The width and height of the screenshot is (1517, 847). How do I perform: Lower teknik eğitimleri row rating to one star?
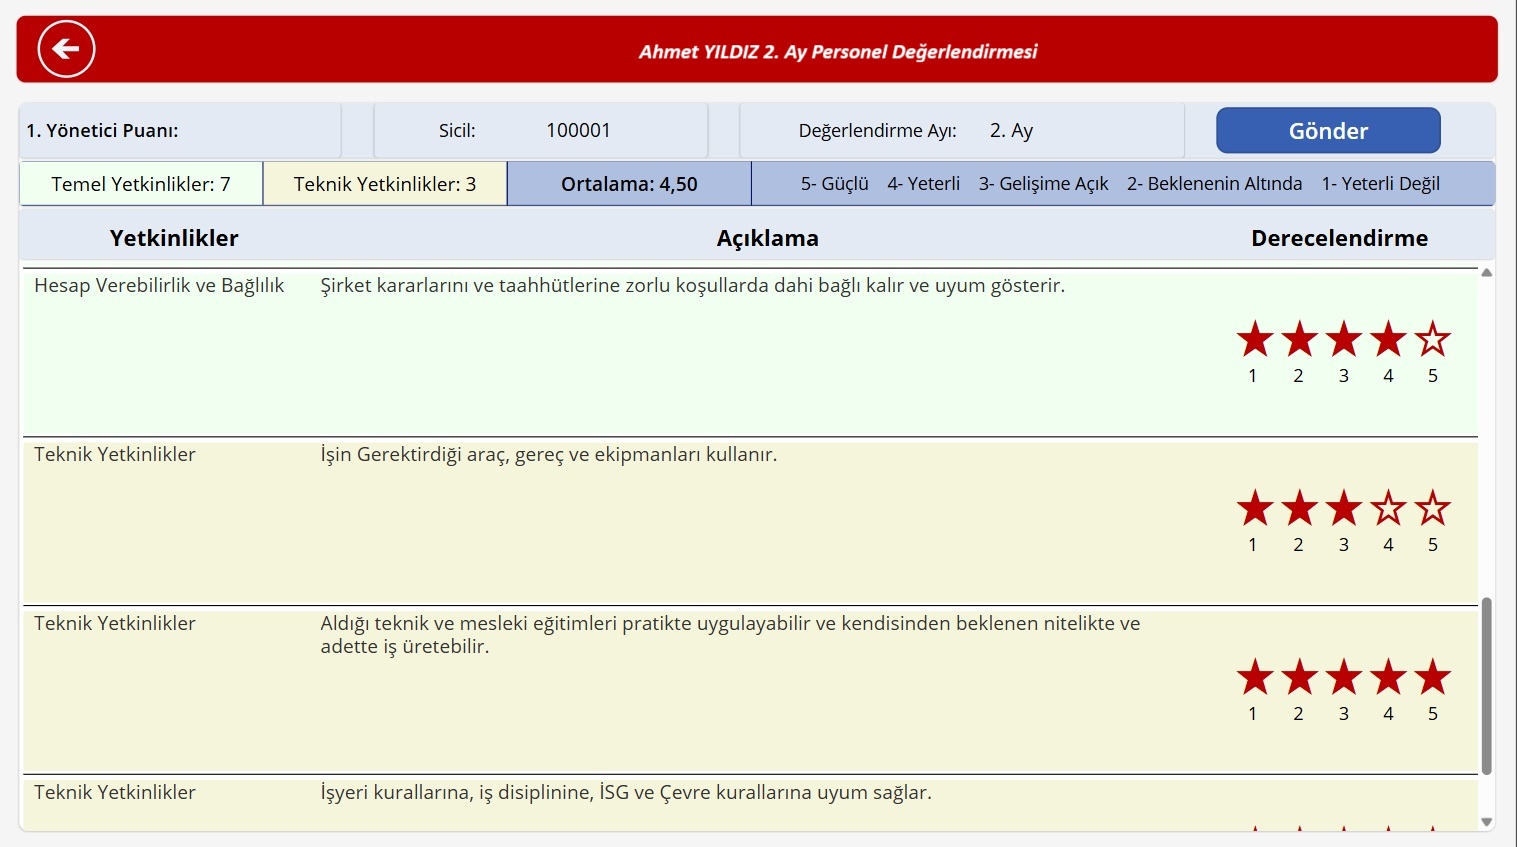pos(1254,678)
